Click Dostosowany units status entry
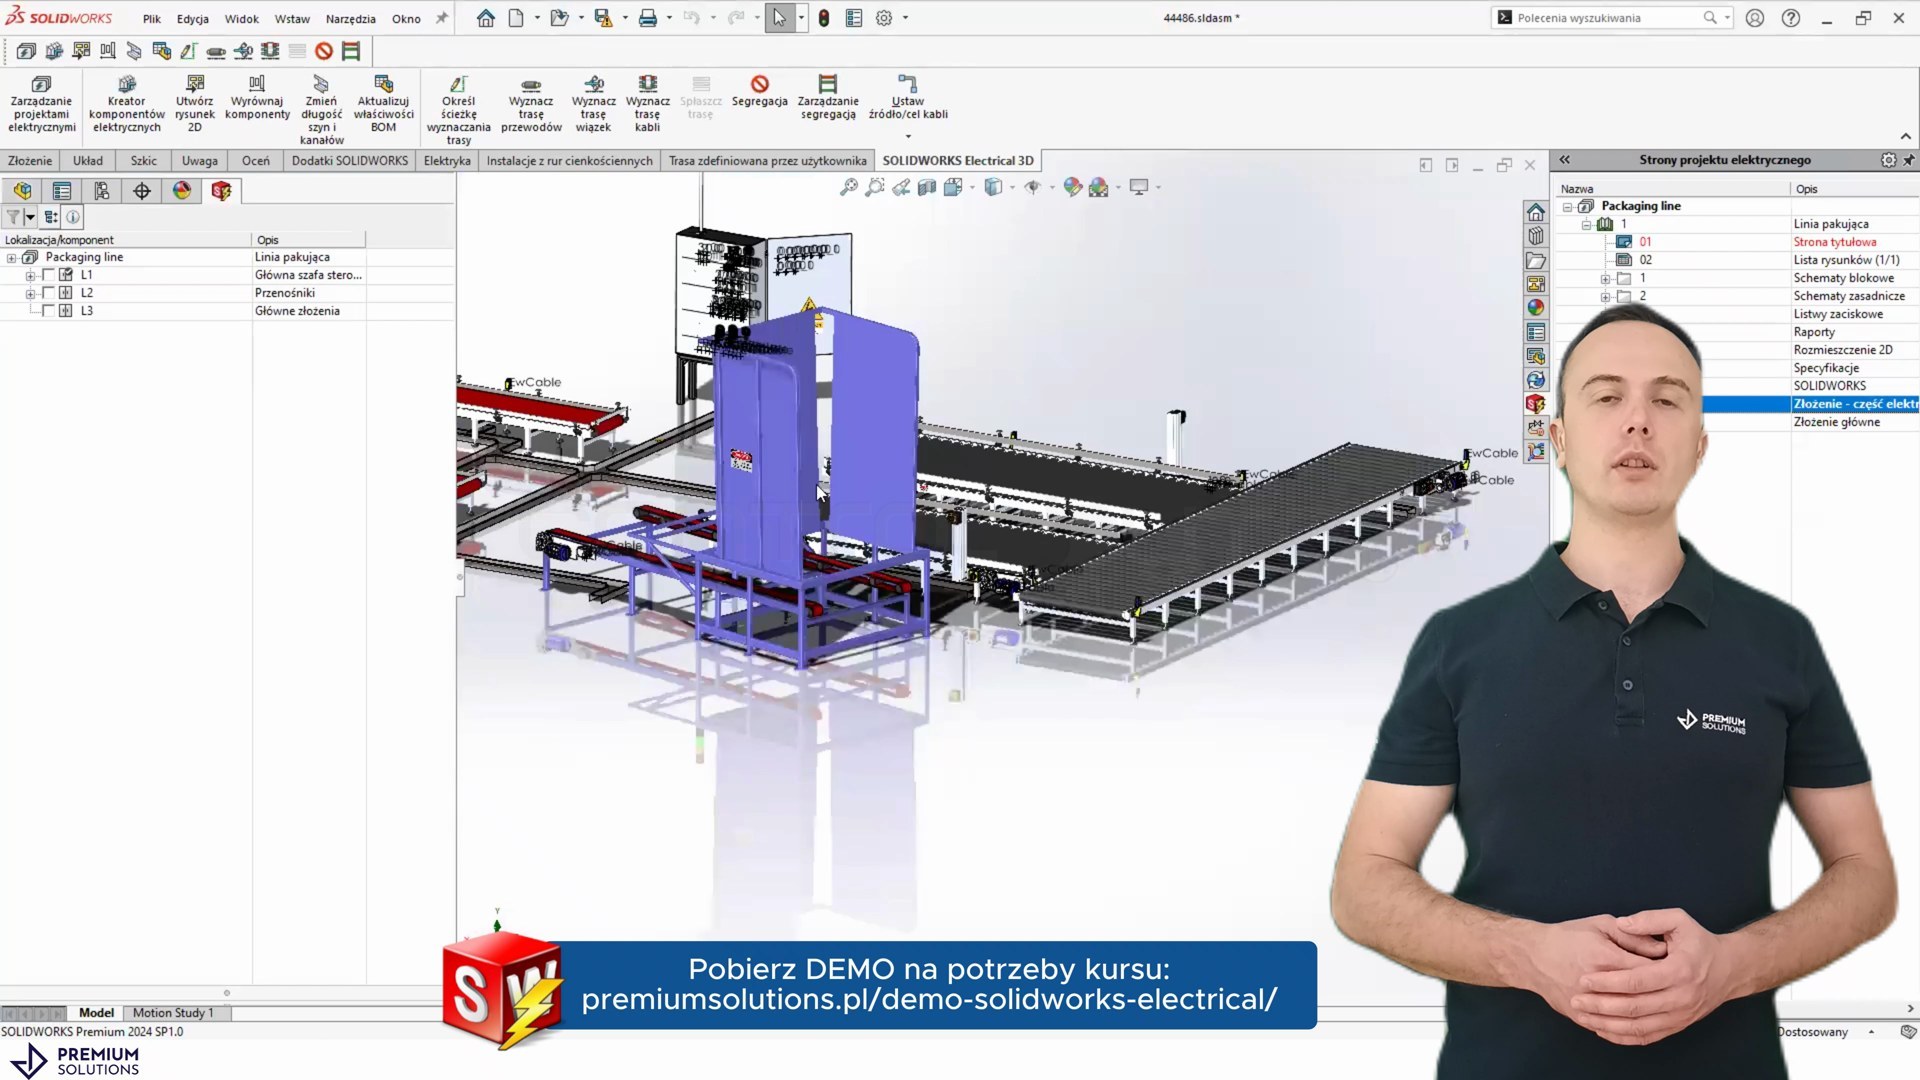Viewport: 1920px width, 1080px height. (1813, 1032)
